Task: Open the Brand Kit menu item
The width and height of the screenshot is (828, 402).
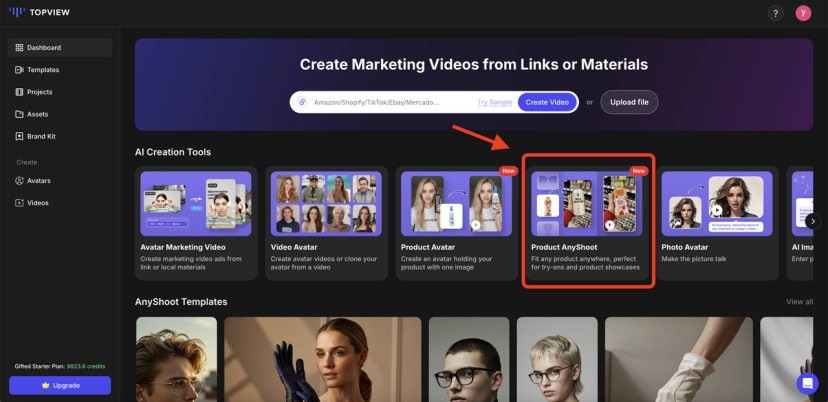Action: tap(60, 136)
